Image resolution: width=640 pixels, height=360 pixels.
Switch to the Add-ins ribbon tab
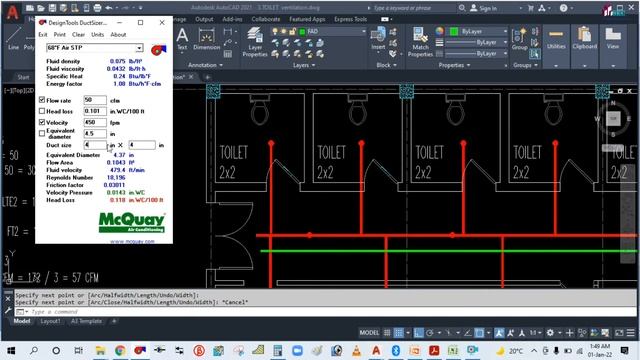point(232,19)
